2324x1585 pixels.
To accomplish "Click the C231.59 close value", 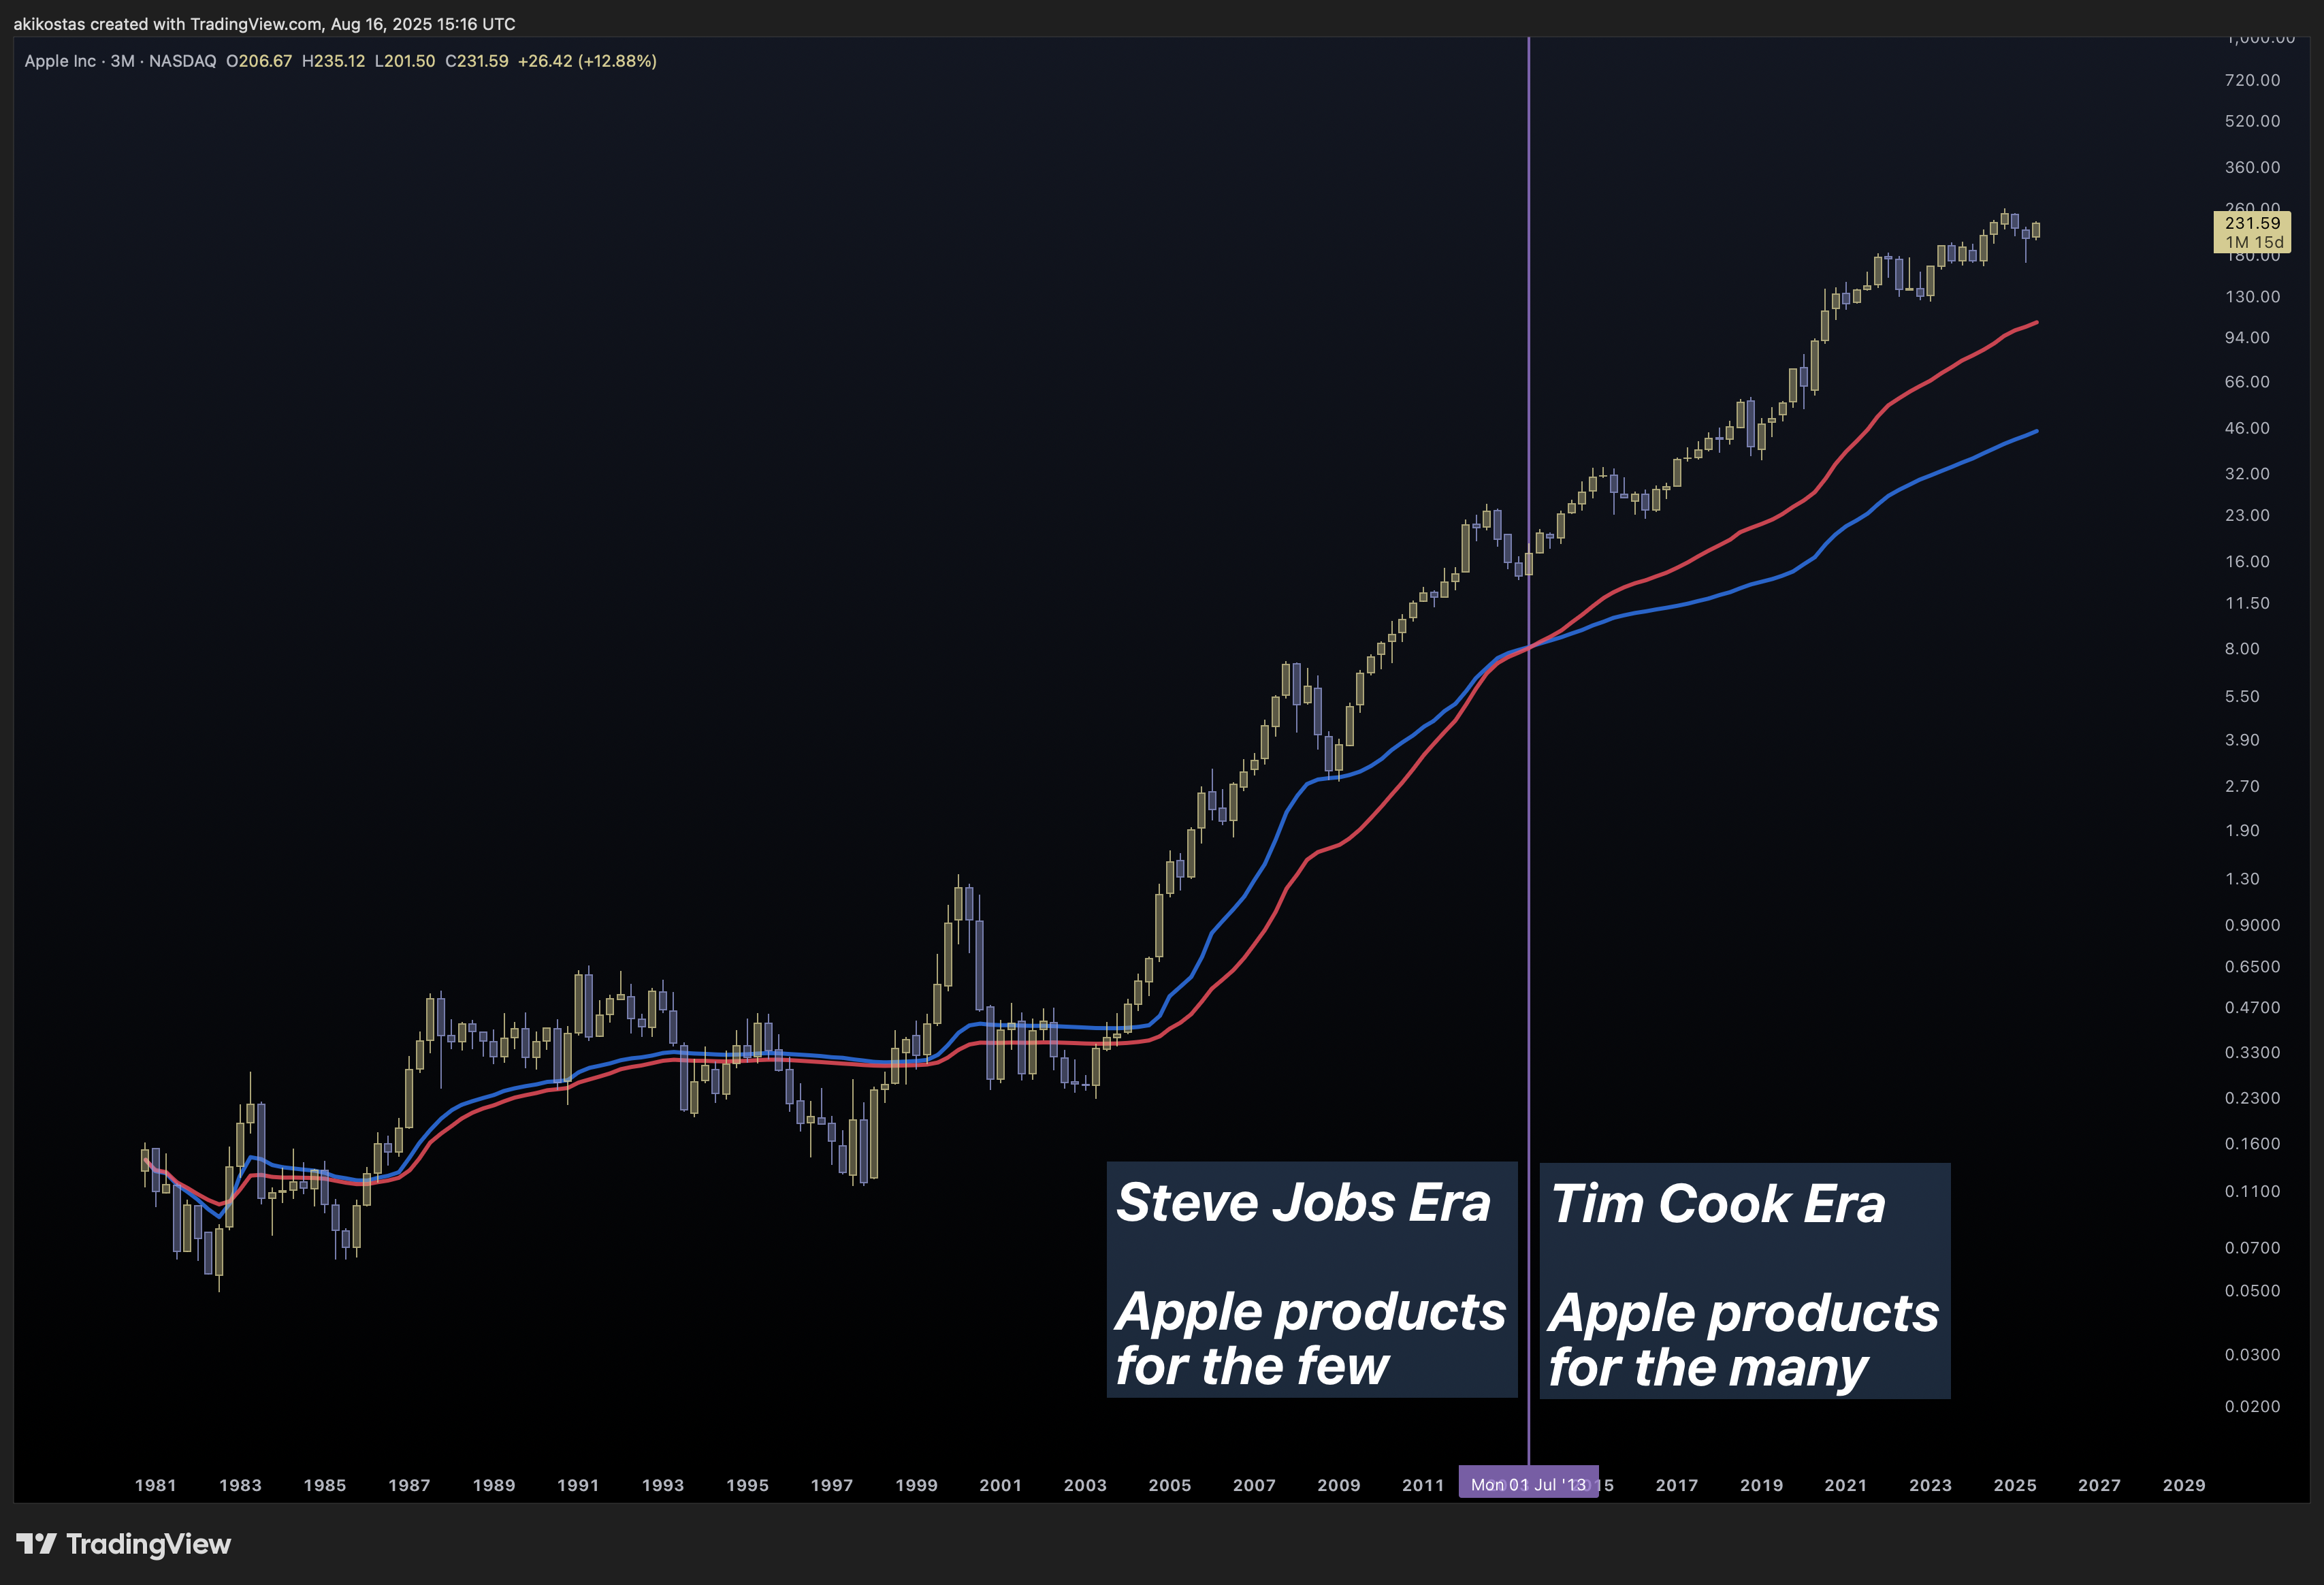I will coord(477,61).
